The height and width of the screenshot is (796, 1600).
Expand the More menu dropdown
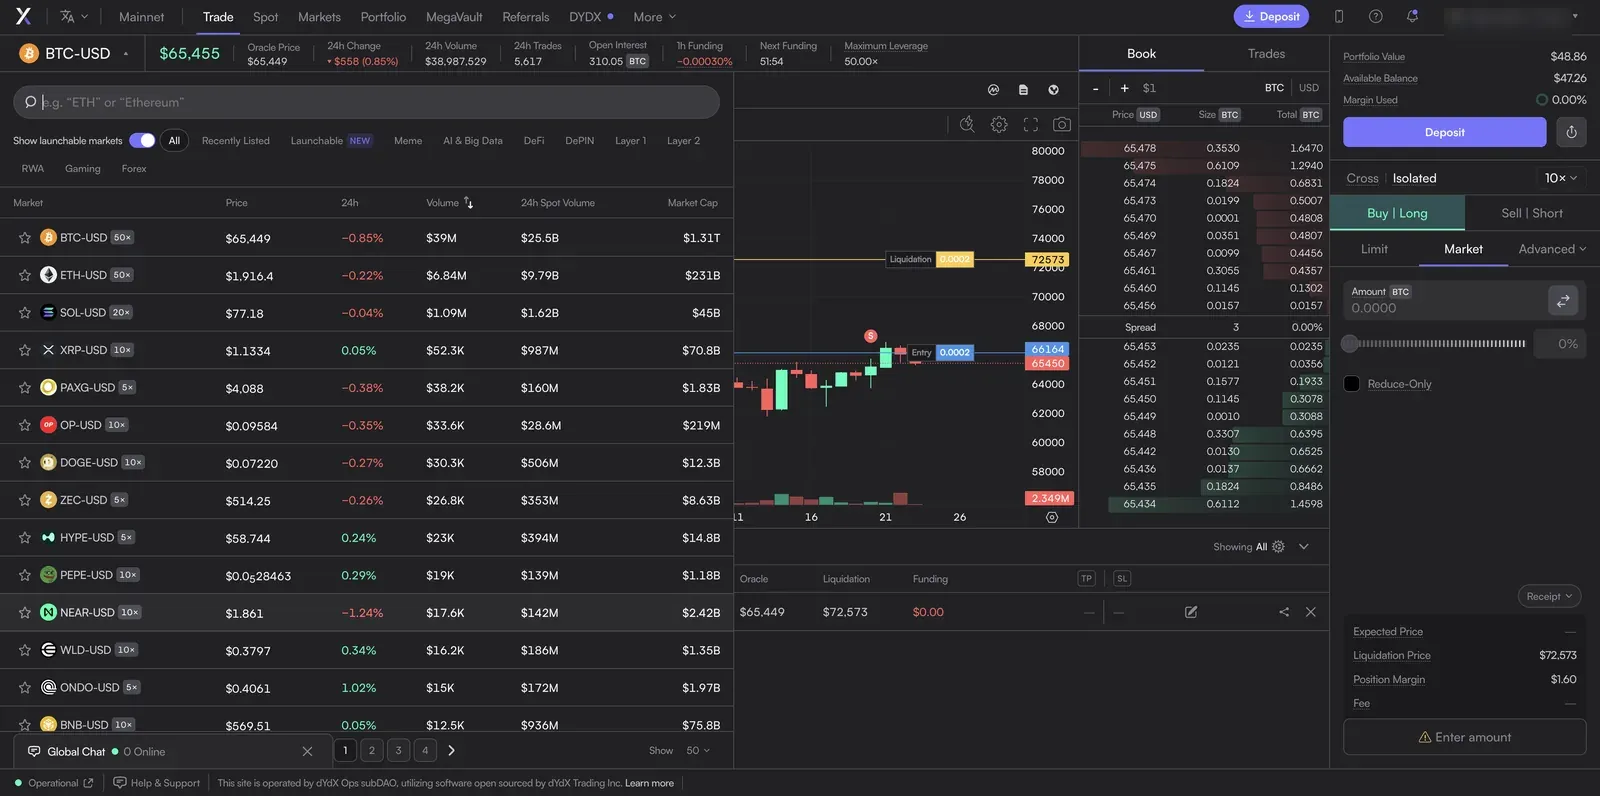pyautogui.click(x=655, y=17)
